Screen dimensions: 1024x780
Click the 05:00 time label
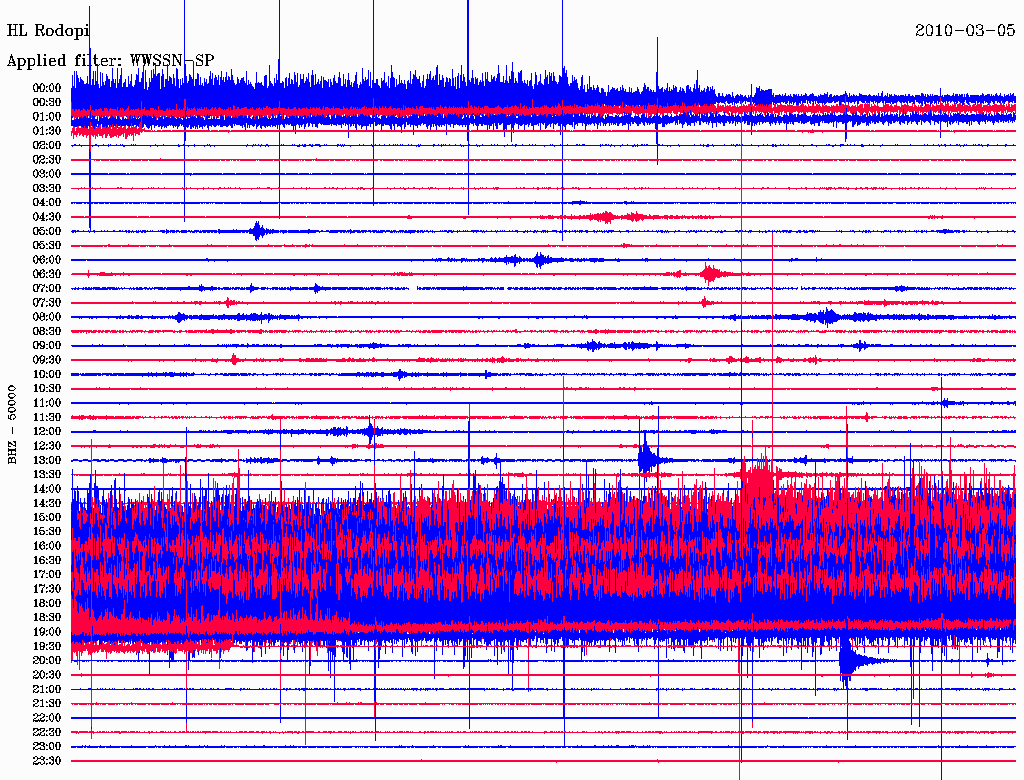point(47,231)
